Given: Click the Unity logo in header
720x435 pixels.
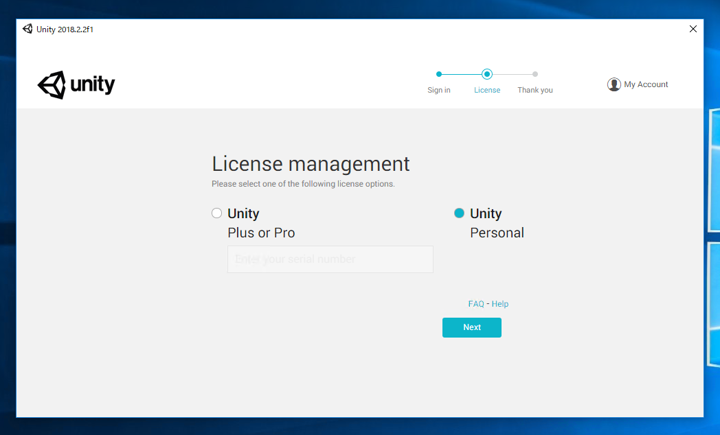Looking at the screenshot, I should 76,85.
